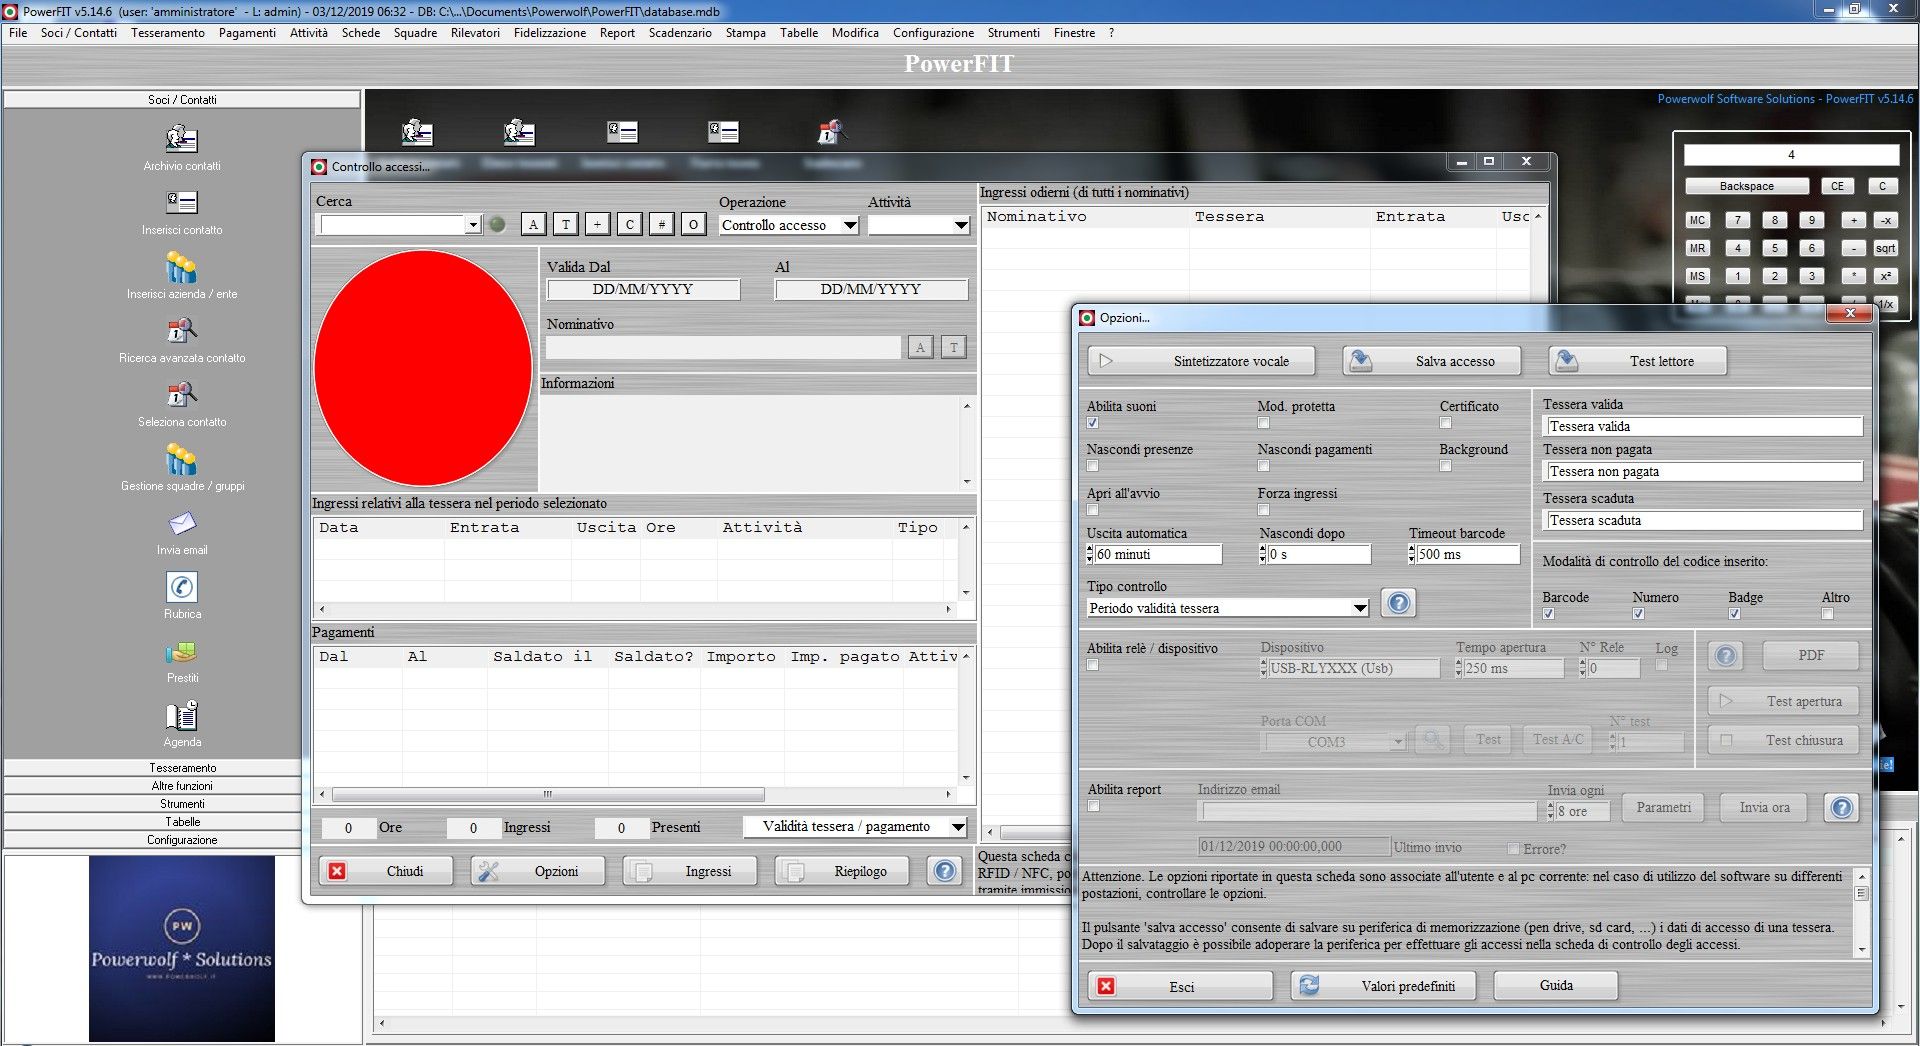Click the help icon next to Riepilogo
Viewport: 1920px width, 1046px height.
click(945, 871)
